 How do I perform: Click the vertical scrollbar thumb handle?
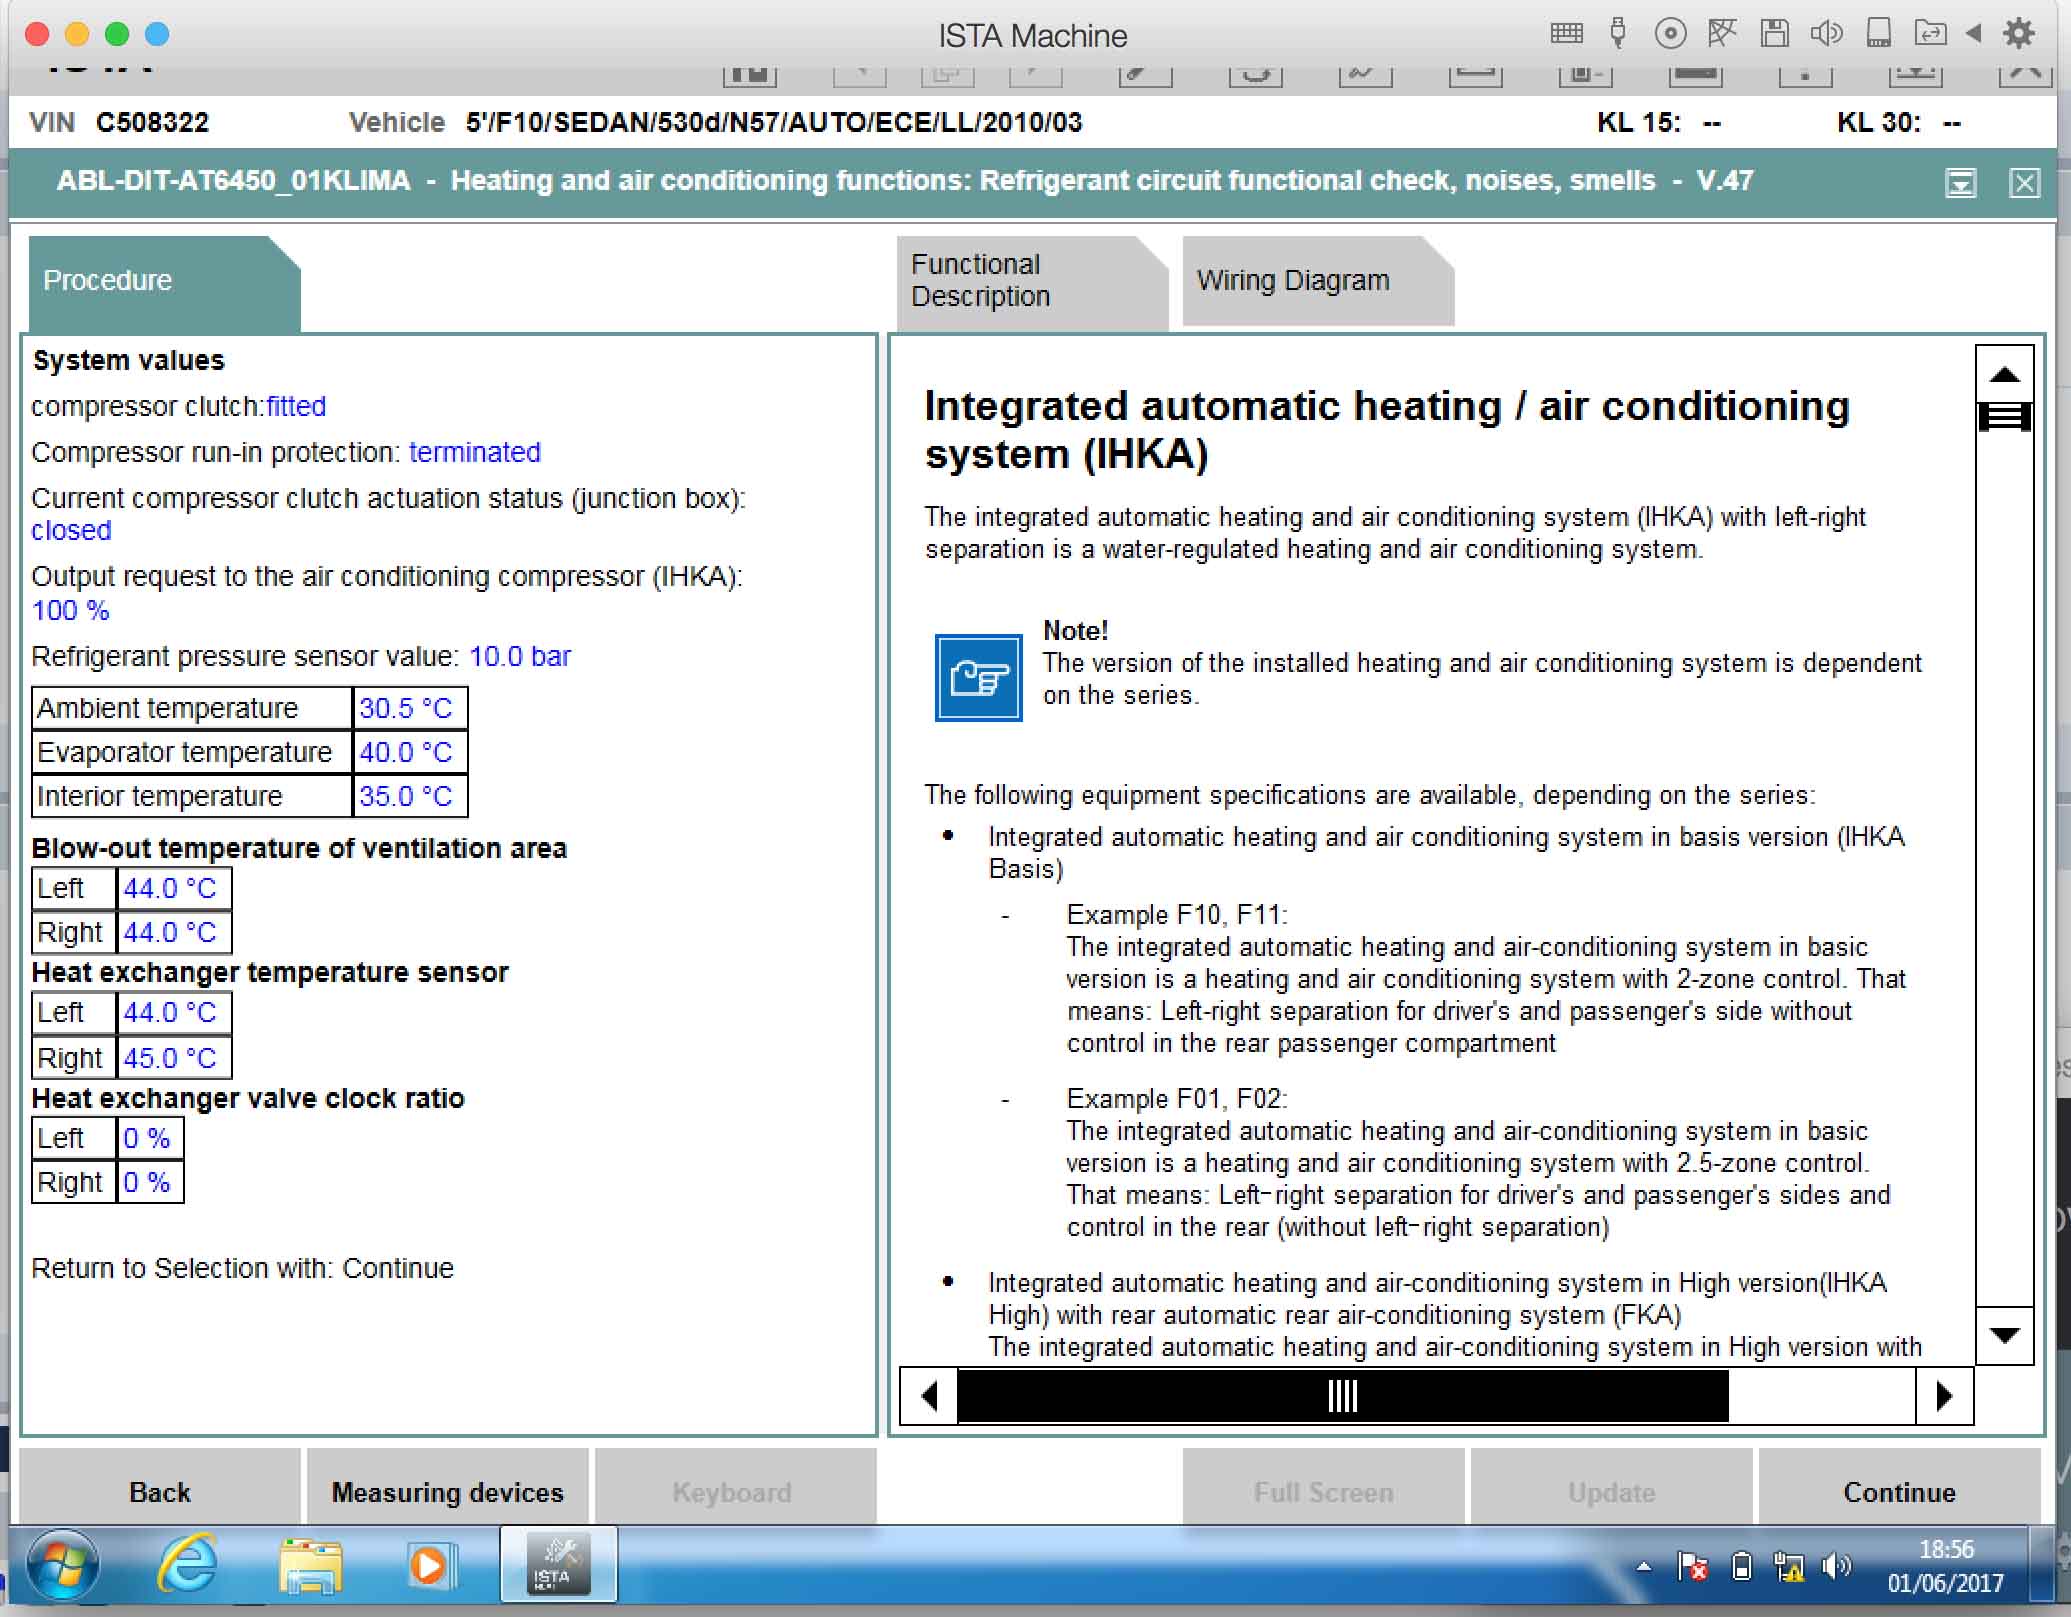[x=2004, y=417]
